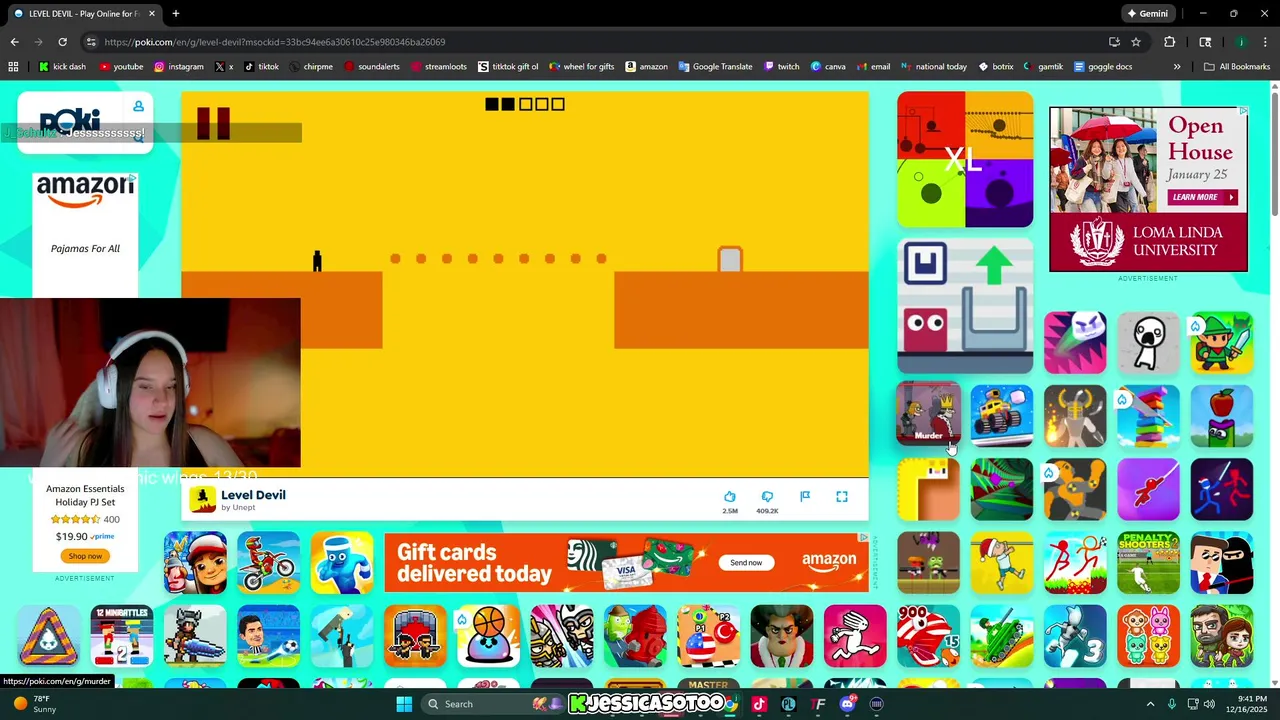The height and width of the screenshot is (720, 1280).
Task: Click the Chrome back arrow
Action: click(x=14, y=42)
